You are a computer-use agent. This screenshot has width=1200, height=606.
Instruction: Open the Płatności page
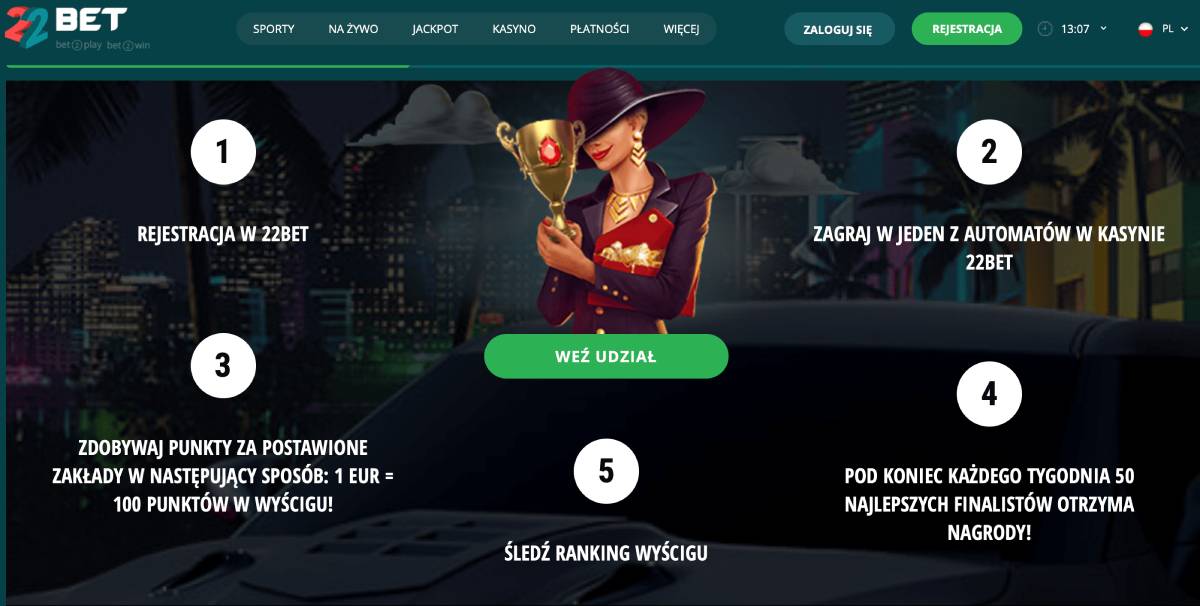pos(599,29)
